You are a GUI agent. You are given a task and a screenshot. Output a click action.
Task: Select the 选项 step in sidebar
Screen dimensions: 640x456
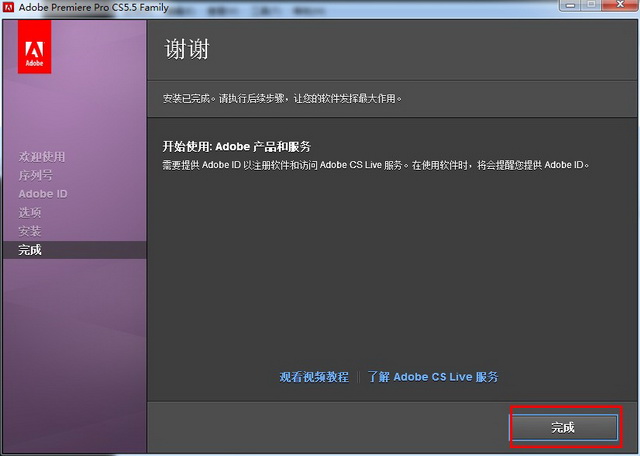(x=30, y=212)
